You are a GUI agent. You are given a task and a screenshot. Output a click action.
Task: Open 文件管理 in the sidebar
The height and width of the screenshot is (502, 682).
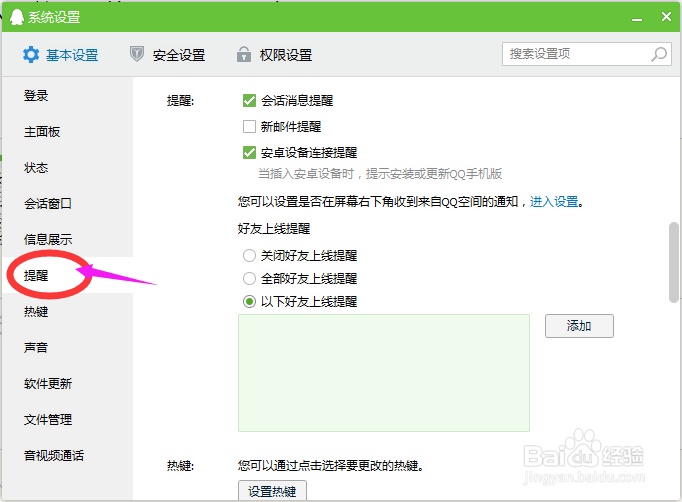click(x=48, y=420)
